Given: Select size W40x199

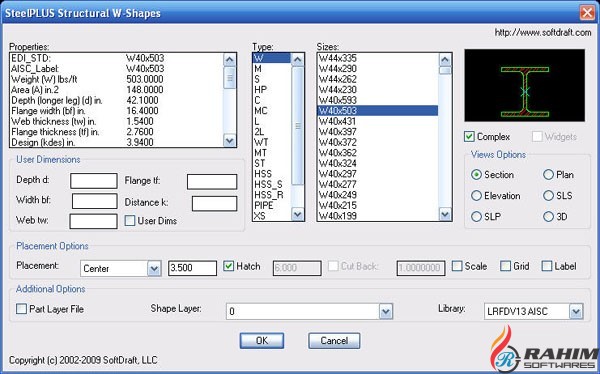Looking at the screenshot, I should coord(378,216).
